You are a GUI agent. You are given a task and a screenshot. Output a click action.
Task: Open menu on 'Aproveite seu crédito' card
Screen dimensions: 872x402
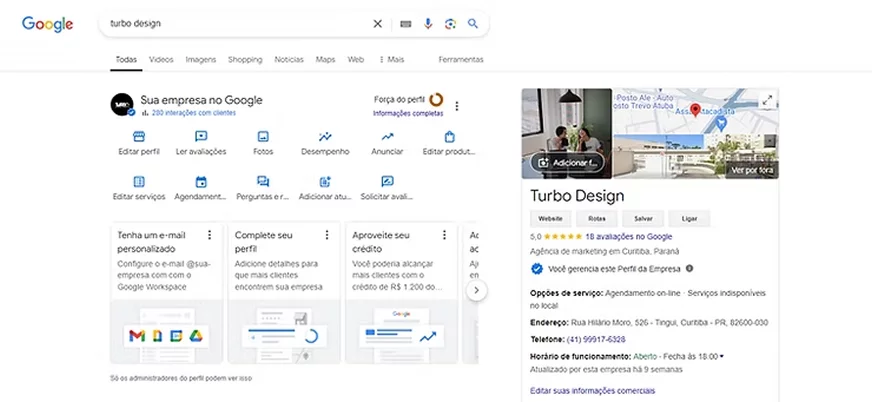click(444, 235)
